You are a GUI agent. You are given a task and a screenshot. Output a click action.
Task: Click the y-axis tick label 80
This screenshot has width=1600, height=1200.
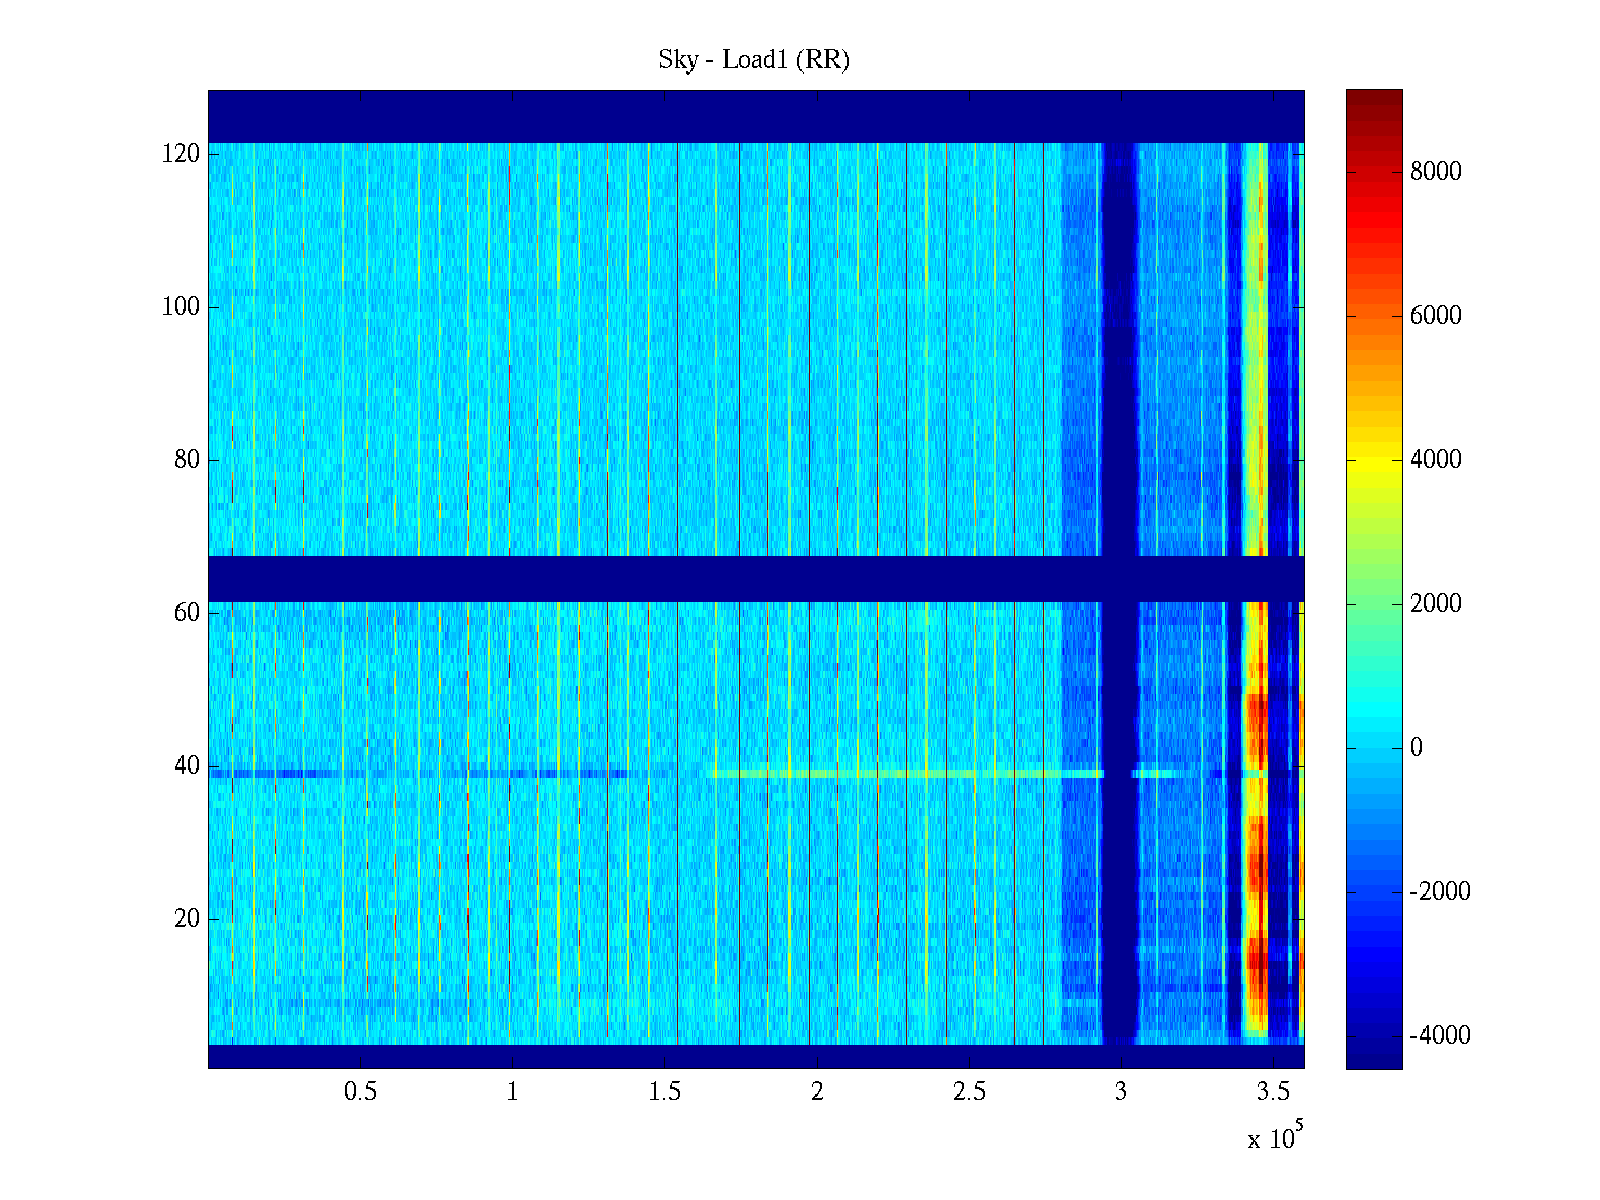(186, 460)
